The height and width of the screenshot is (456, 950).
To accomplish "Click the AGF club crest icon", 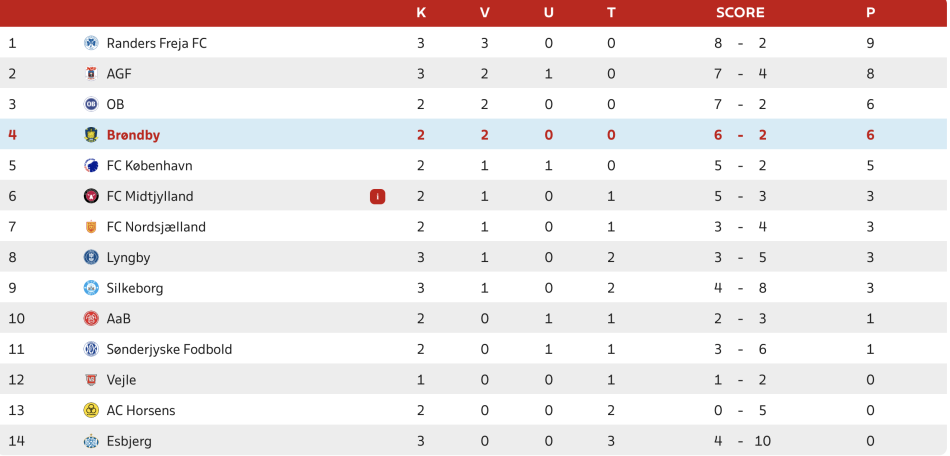I will [x=91, y=74].
